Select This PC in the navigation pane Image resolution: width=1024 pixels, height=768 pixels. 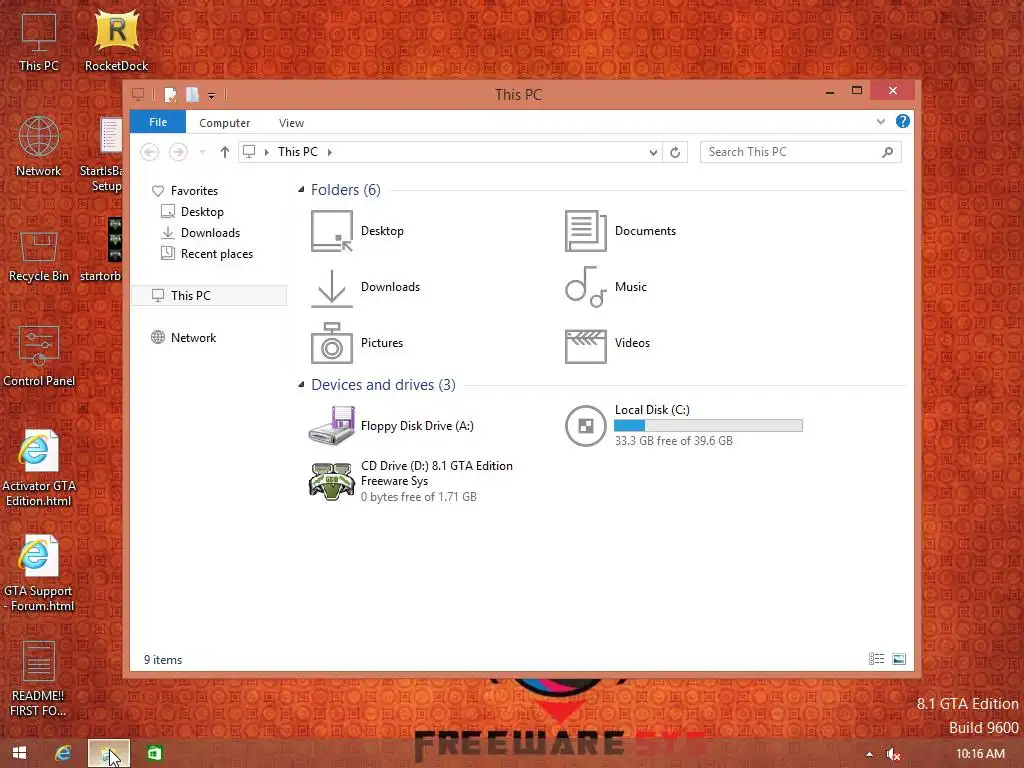pos(209,295)
